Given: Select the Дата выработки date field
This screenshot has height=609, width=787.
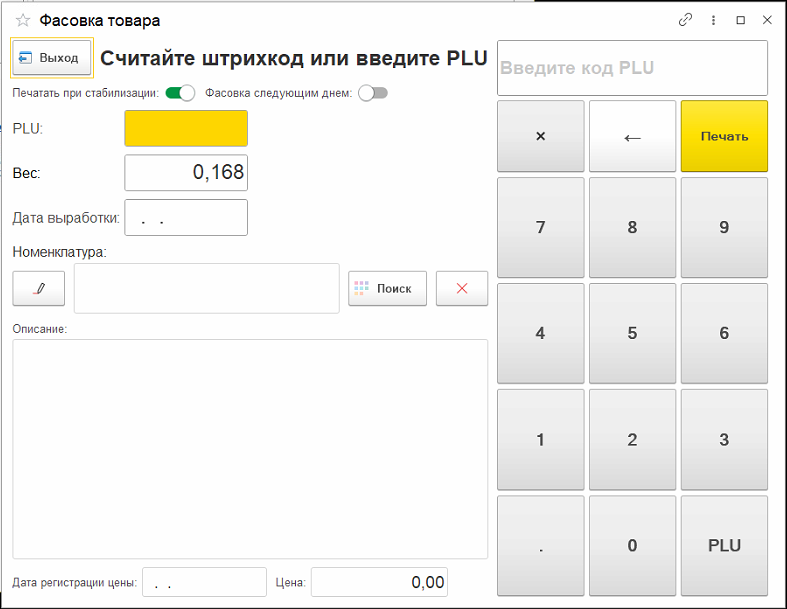Looking at the screenshot, I should [186, 217].
